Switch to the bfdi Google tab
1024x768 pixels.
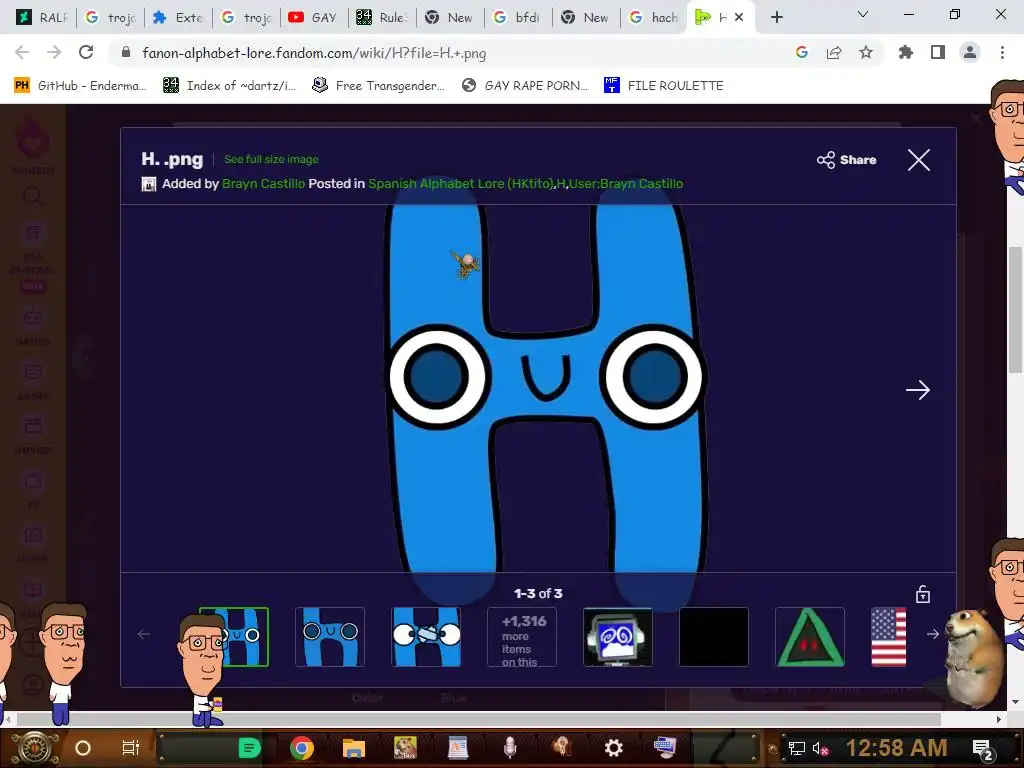point(518,18)
